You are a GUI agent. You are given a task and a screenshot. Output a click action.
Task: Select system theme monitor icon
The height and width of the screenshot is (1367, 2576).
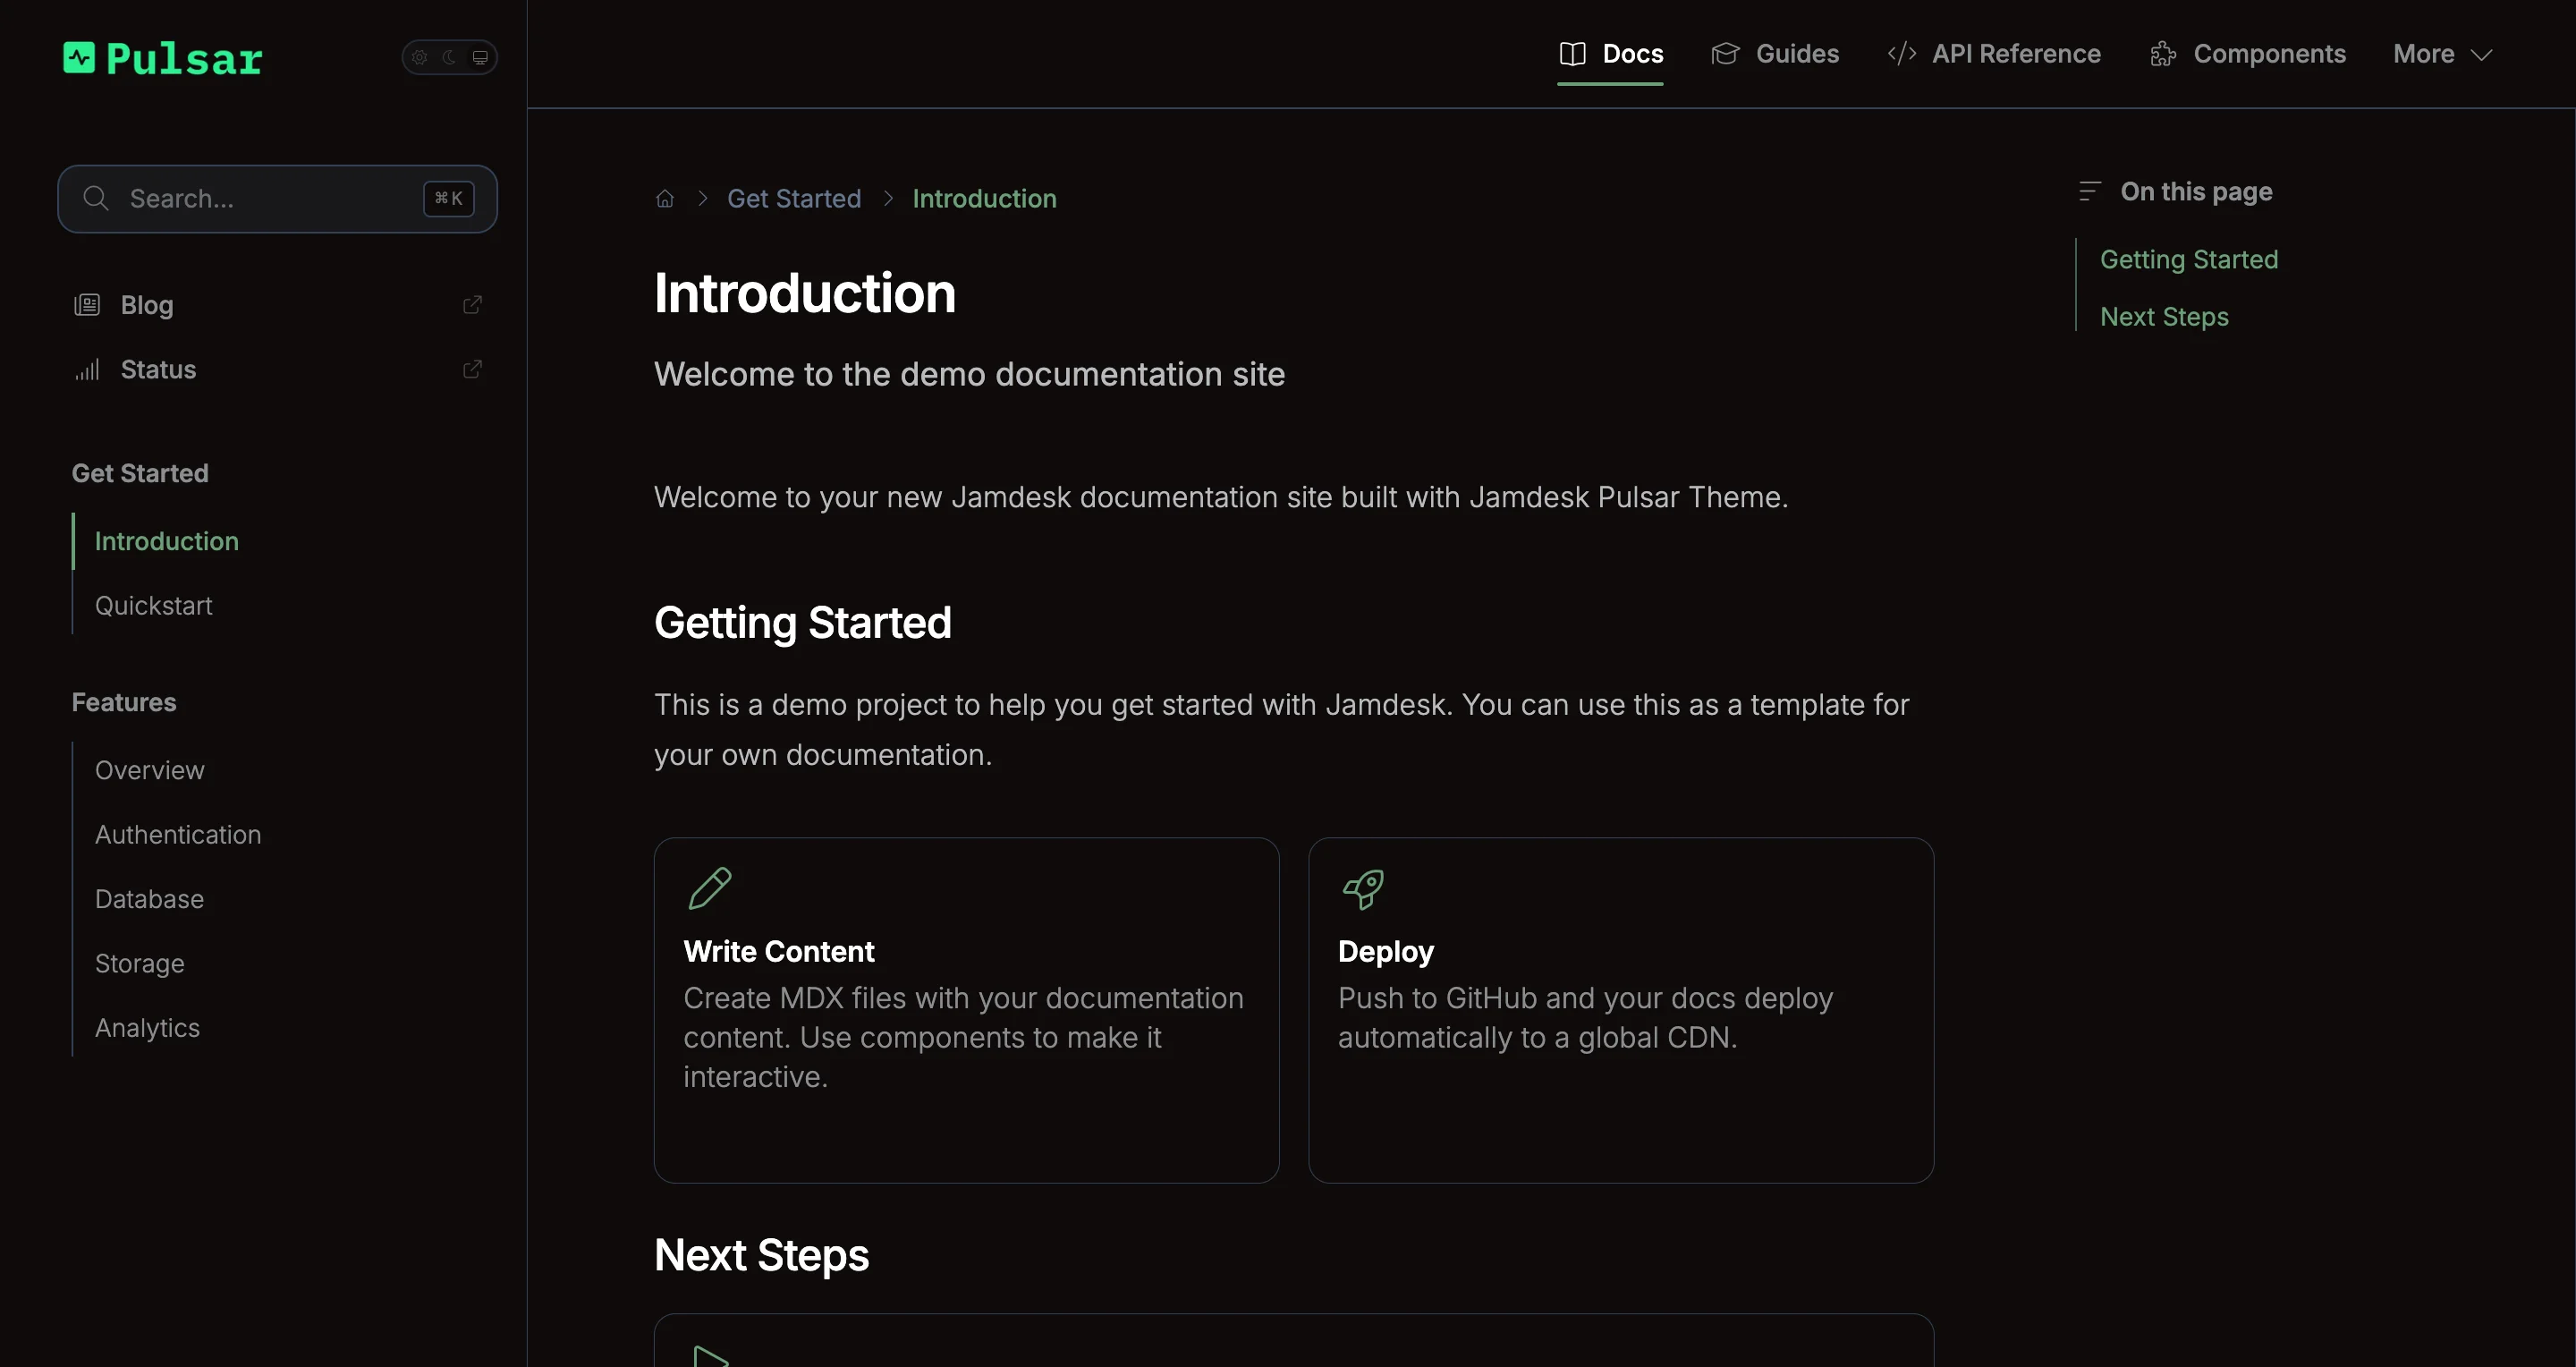click(x=480, y=57)
